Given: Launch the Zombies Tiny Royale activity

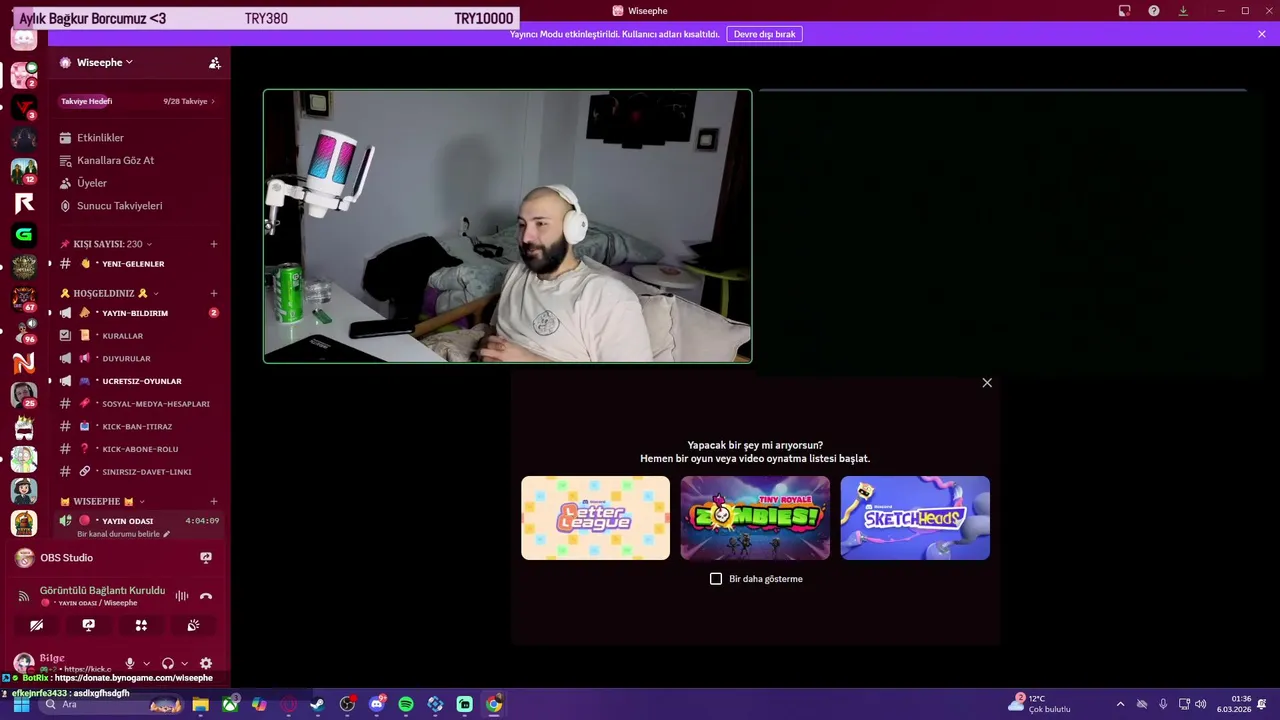Looking at the screenshot, I should [x=755, y=518].
